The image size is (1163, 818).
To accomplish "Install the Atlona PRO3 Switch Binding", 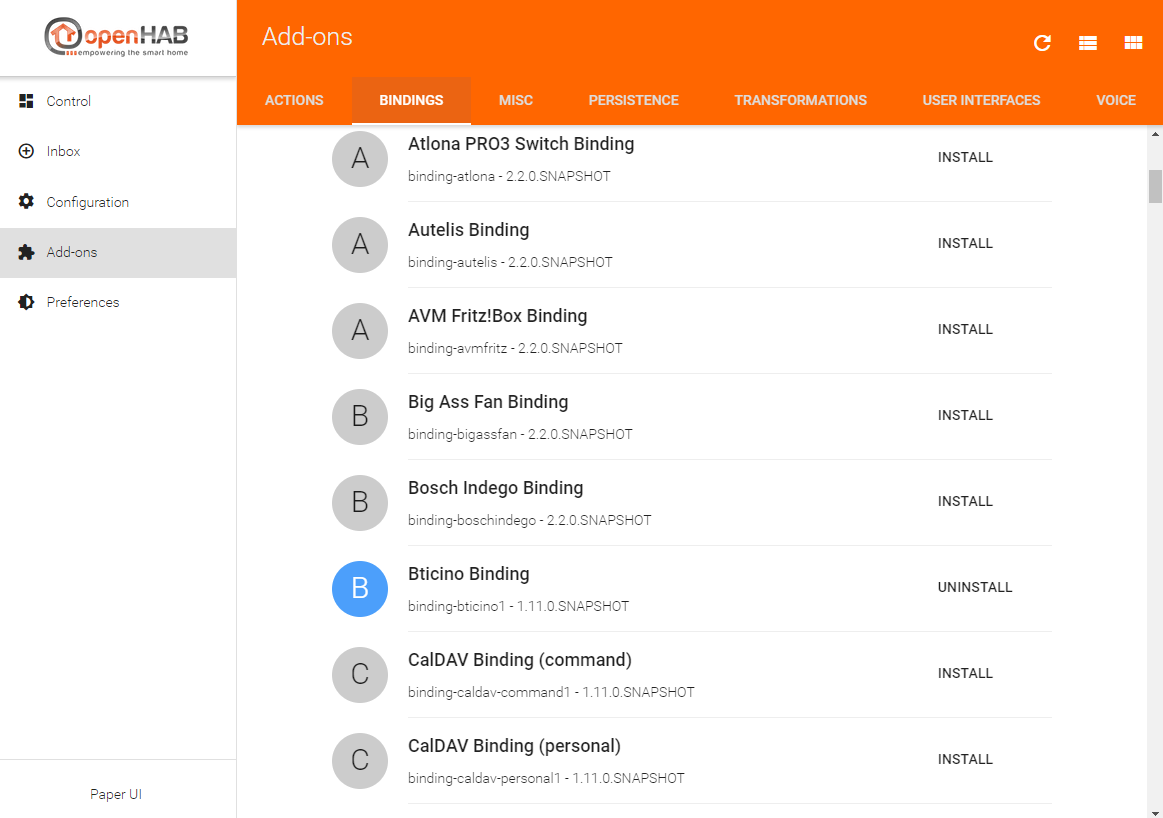I will coord(965,157).
